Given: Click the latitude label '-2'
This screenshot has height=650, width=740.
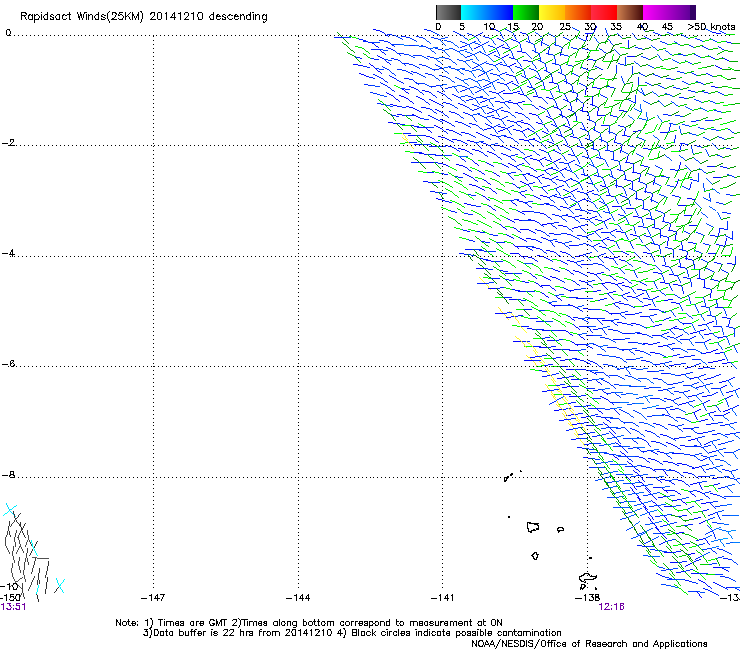Looking at the screenshot, I should coord(8,143).
